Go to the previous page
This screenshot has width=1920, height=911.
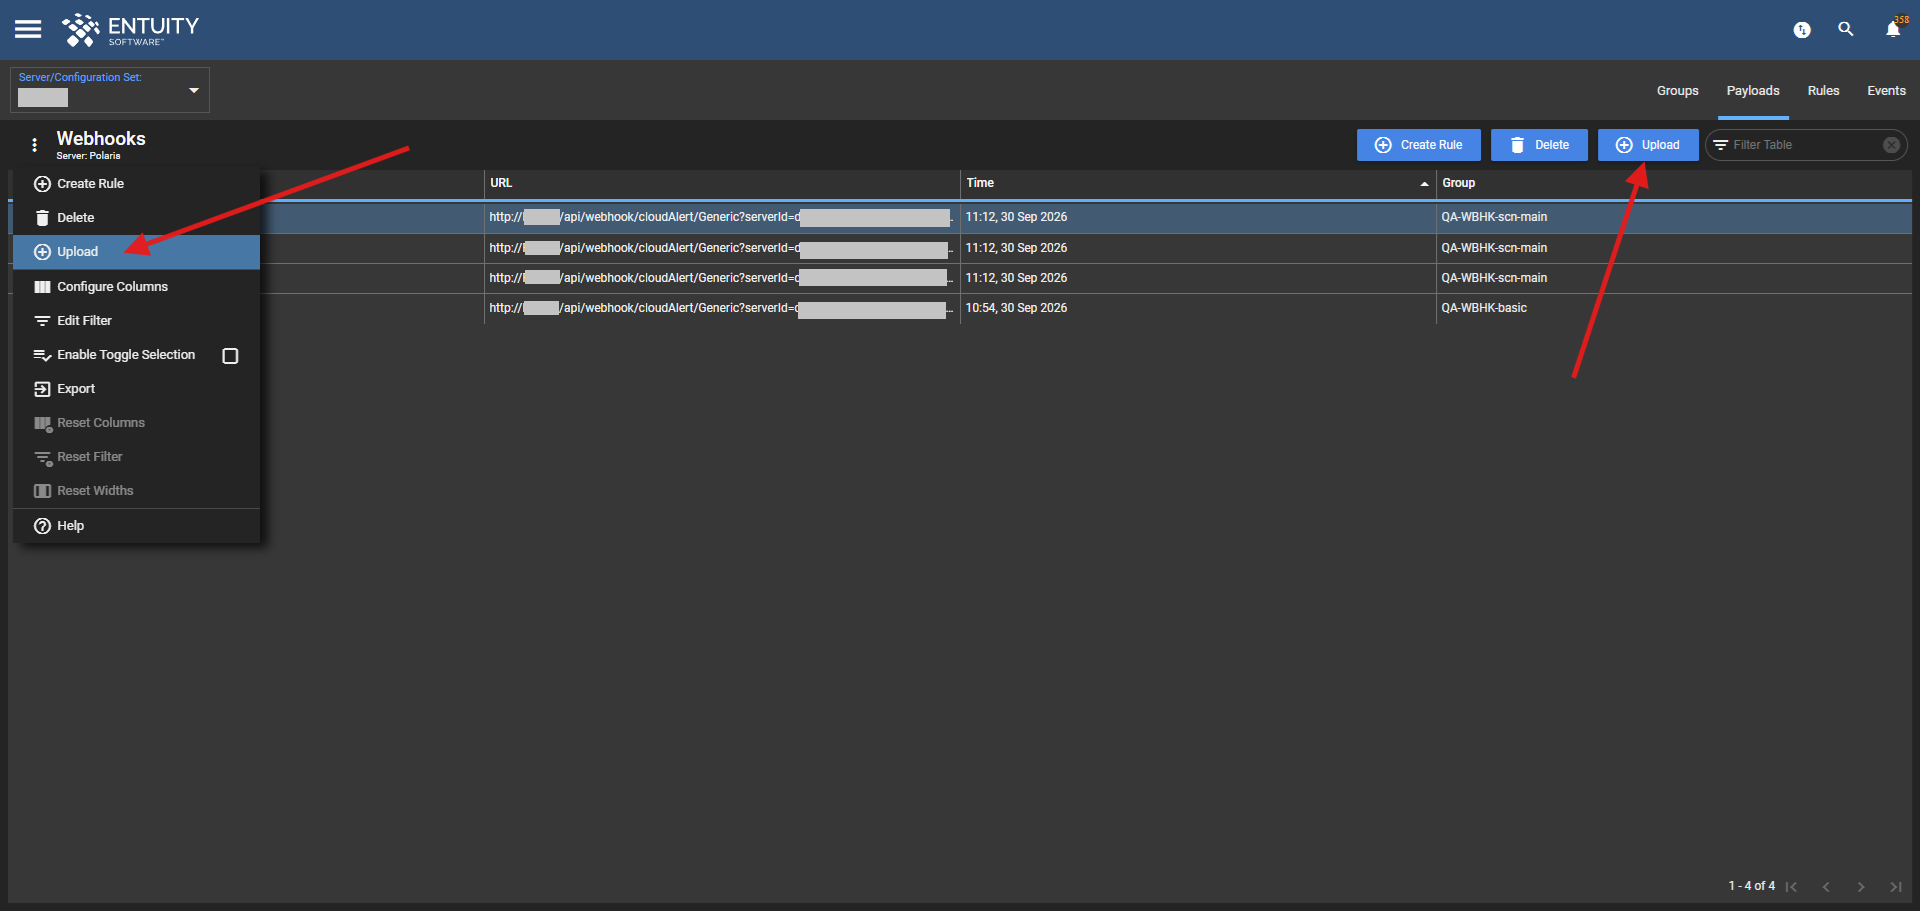1826,887
